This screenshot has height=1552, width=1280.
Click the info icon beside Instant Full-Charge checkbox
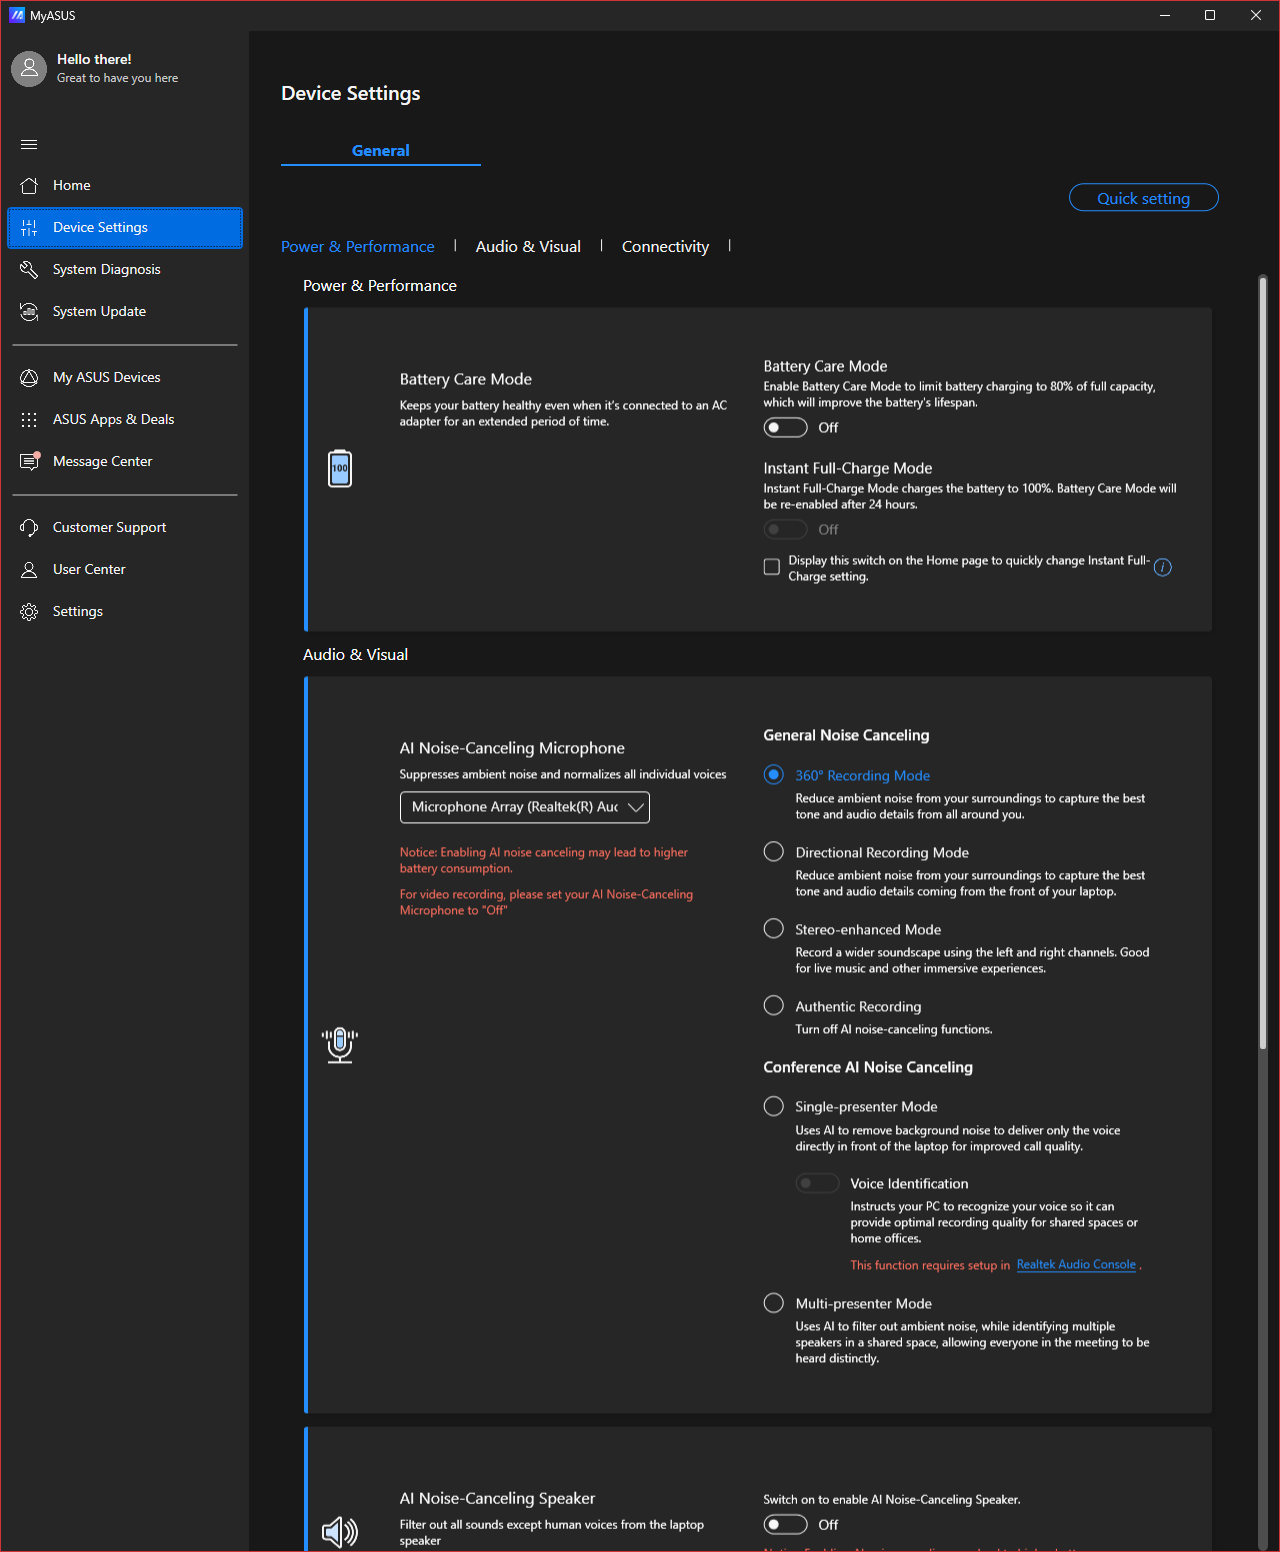pos(1162,568)
